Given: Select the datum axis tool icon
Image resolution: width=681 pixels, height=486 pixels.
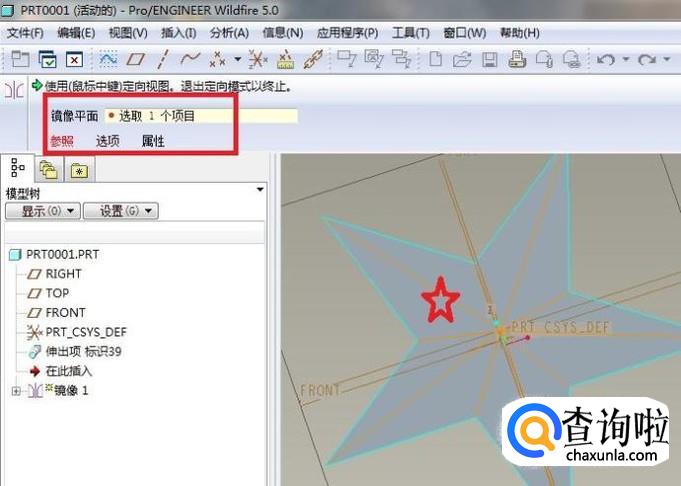Looking at the screenshot, I should [163, 59].
